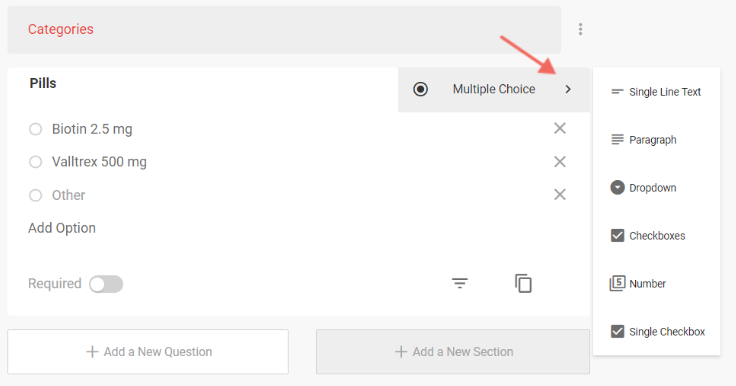Choose the Other radio button
Image resolution: width=736 pixels, height=386 pixels.
tap(36, 195)
